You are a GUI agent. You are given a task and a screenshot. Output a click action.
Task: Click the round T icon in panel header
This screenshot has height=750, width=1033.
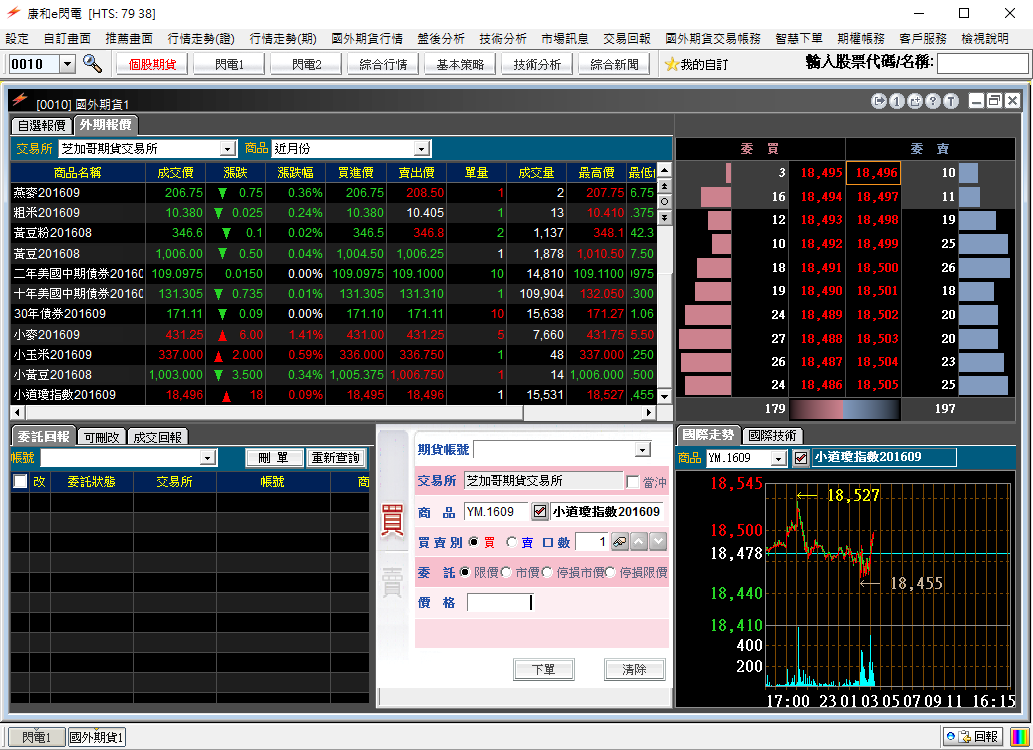click(x=951, y=101)
